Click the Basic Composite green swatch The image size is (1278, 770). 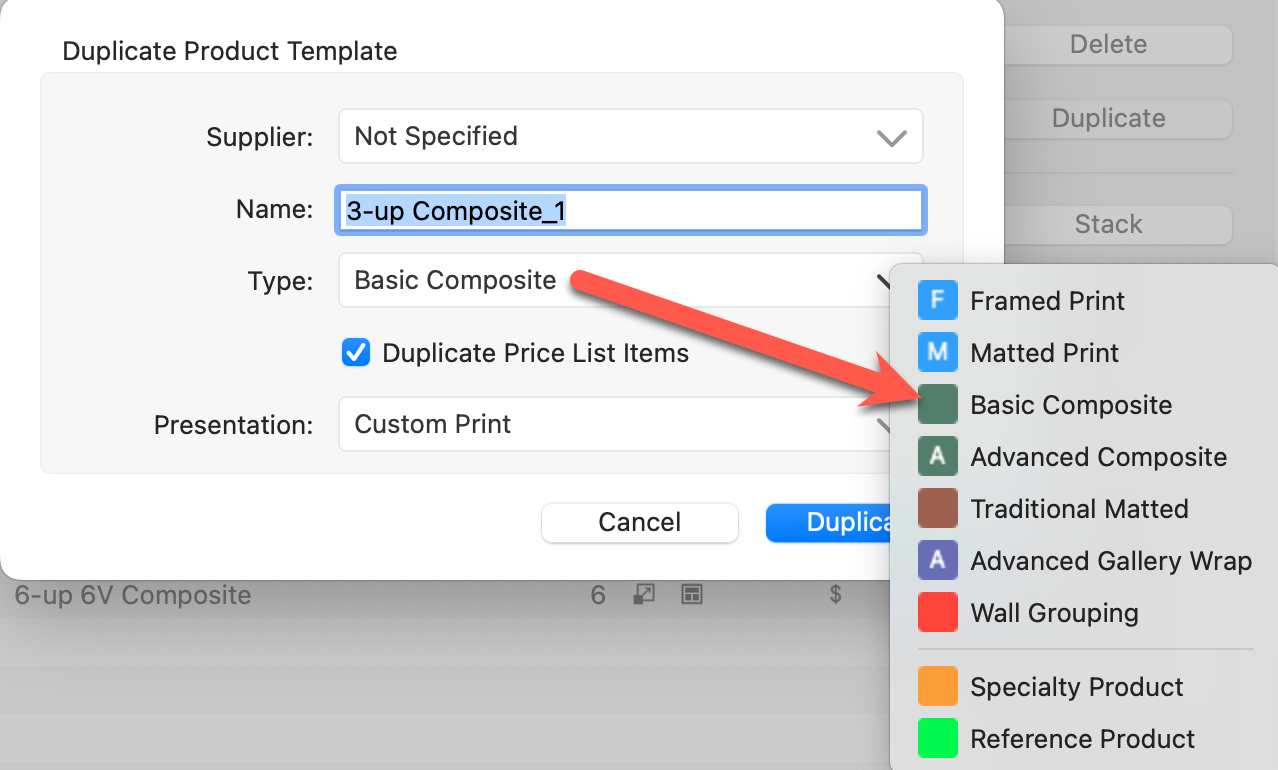click(x=937, y=405)
